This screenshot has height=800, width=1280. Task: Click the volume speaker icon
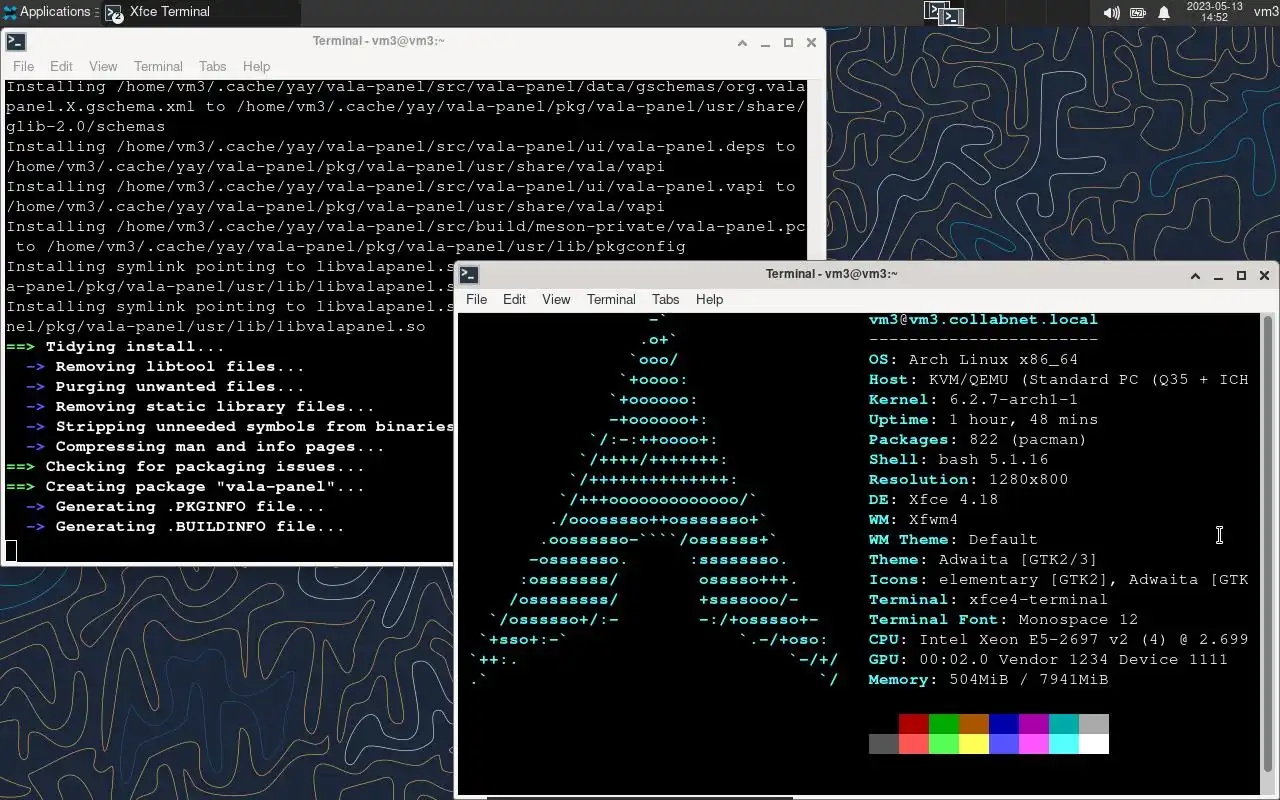tap(1111, 13)
